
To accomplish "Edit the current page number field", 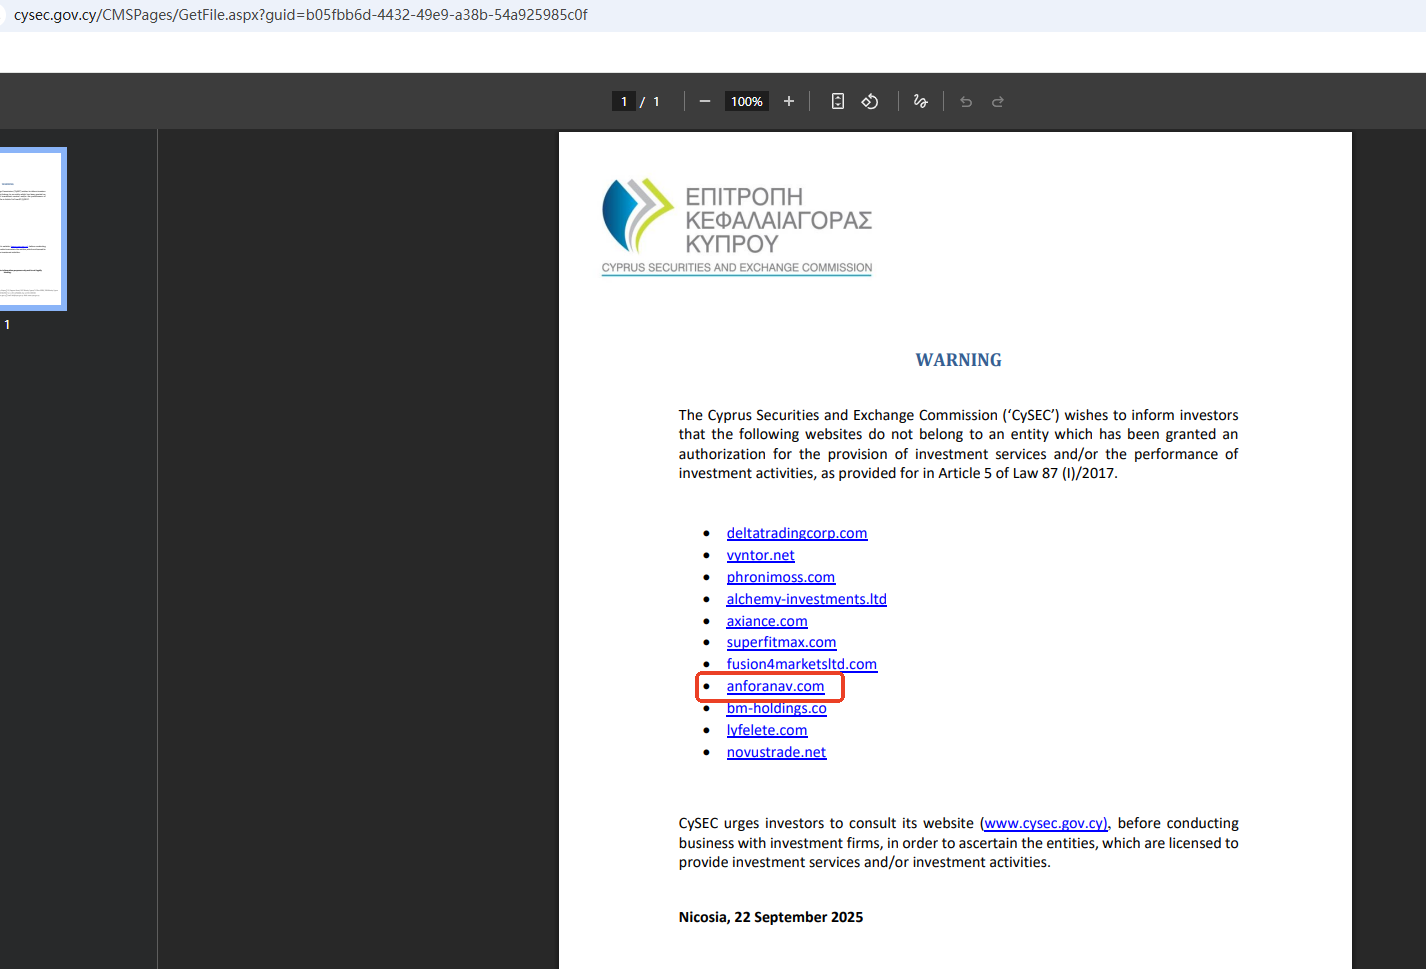I will (624, 101).
